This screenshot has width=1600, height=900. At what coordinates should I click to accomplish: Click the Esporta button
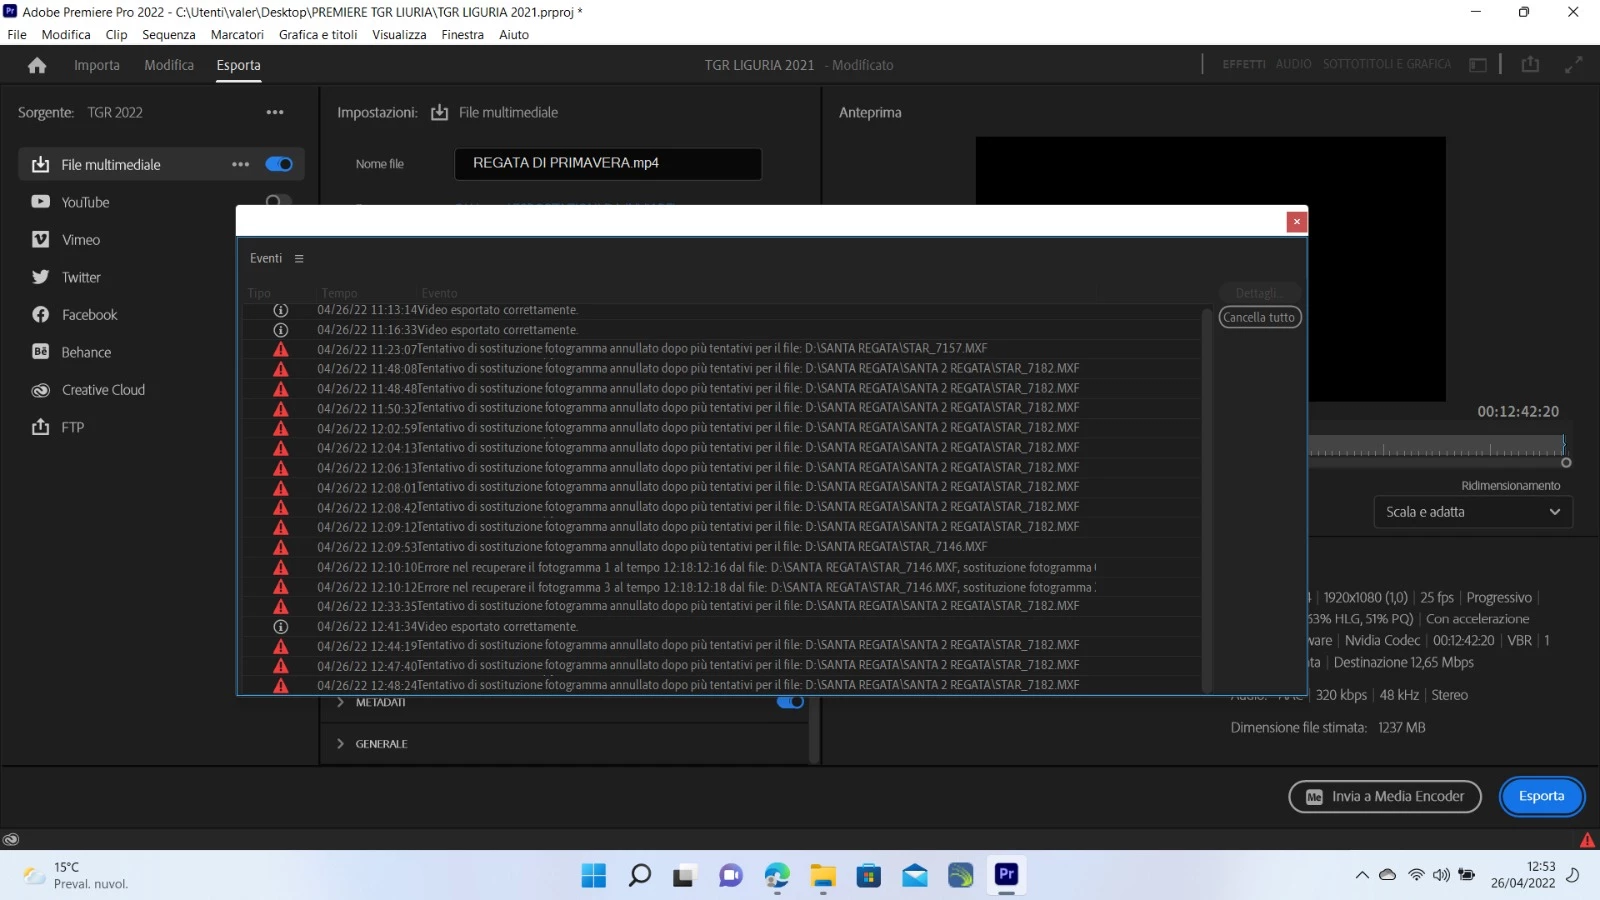pos(1541,796)
